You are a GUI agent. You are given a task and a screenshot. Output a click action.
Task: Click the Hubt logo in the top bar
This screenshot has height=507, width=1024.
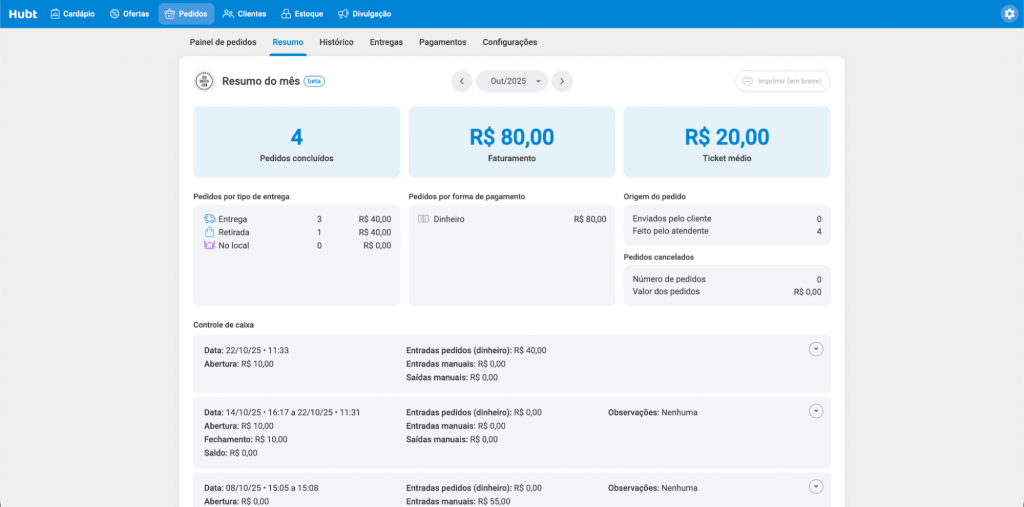coord(23,14)
